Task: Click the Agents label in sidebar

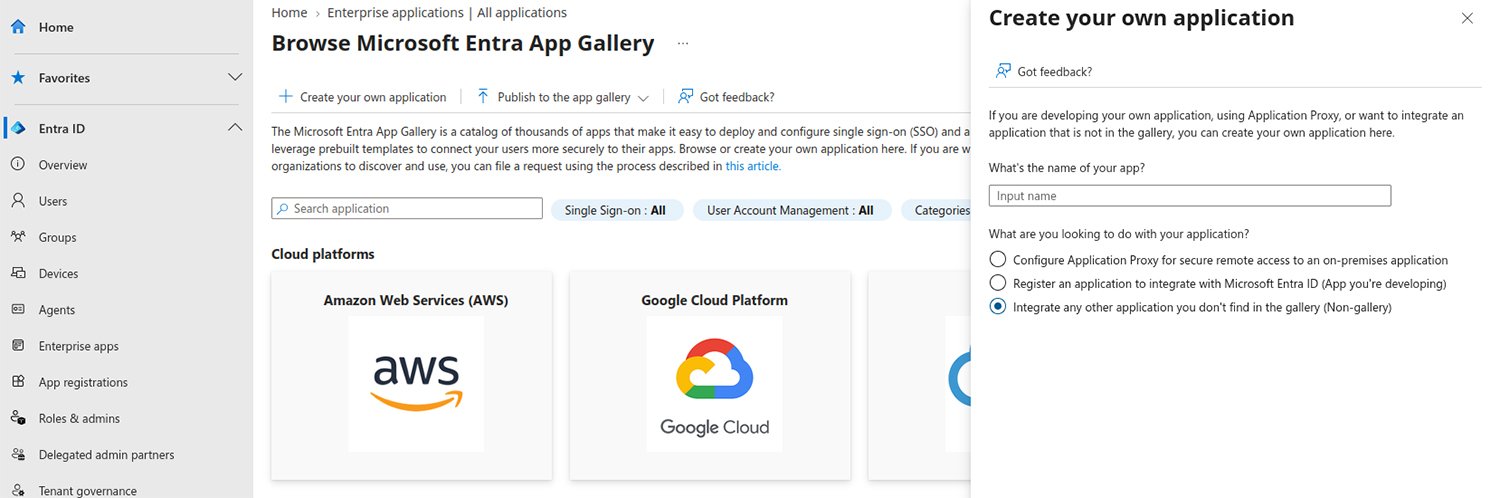Action: [x=57, y=310]
